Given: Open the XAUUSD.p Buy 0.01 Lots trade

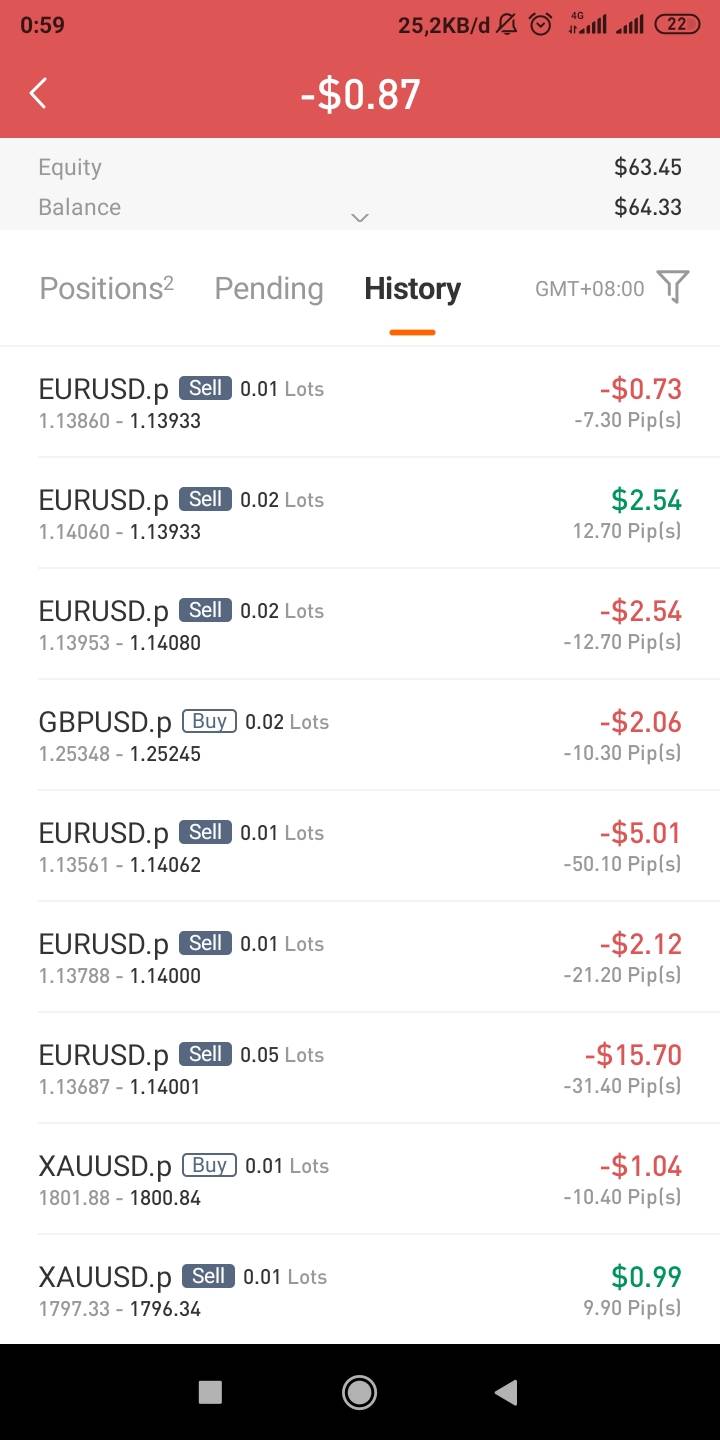Looking at the screenshot, I should click(x=360, y=1179).
